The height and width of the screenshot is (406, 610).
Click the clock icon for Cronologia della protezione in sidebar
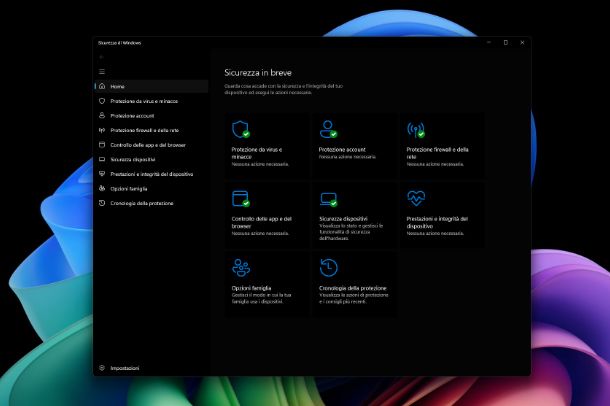click(x=102, y=203)
